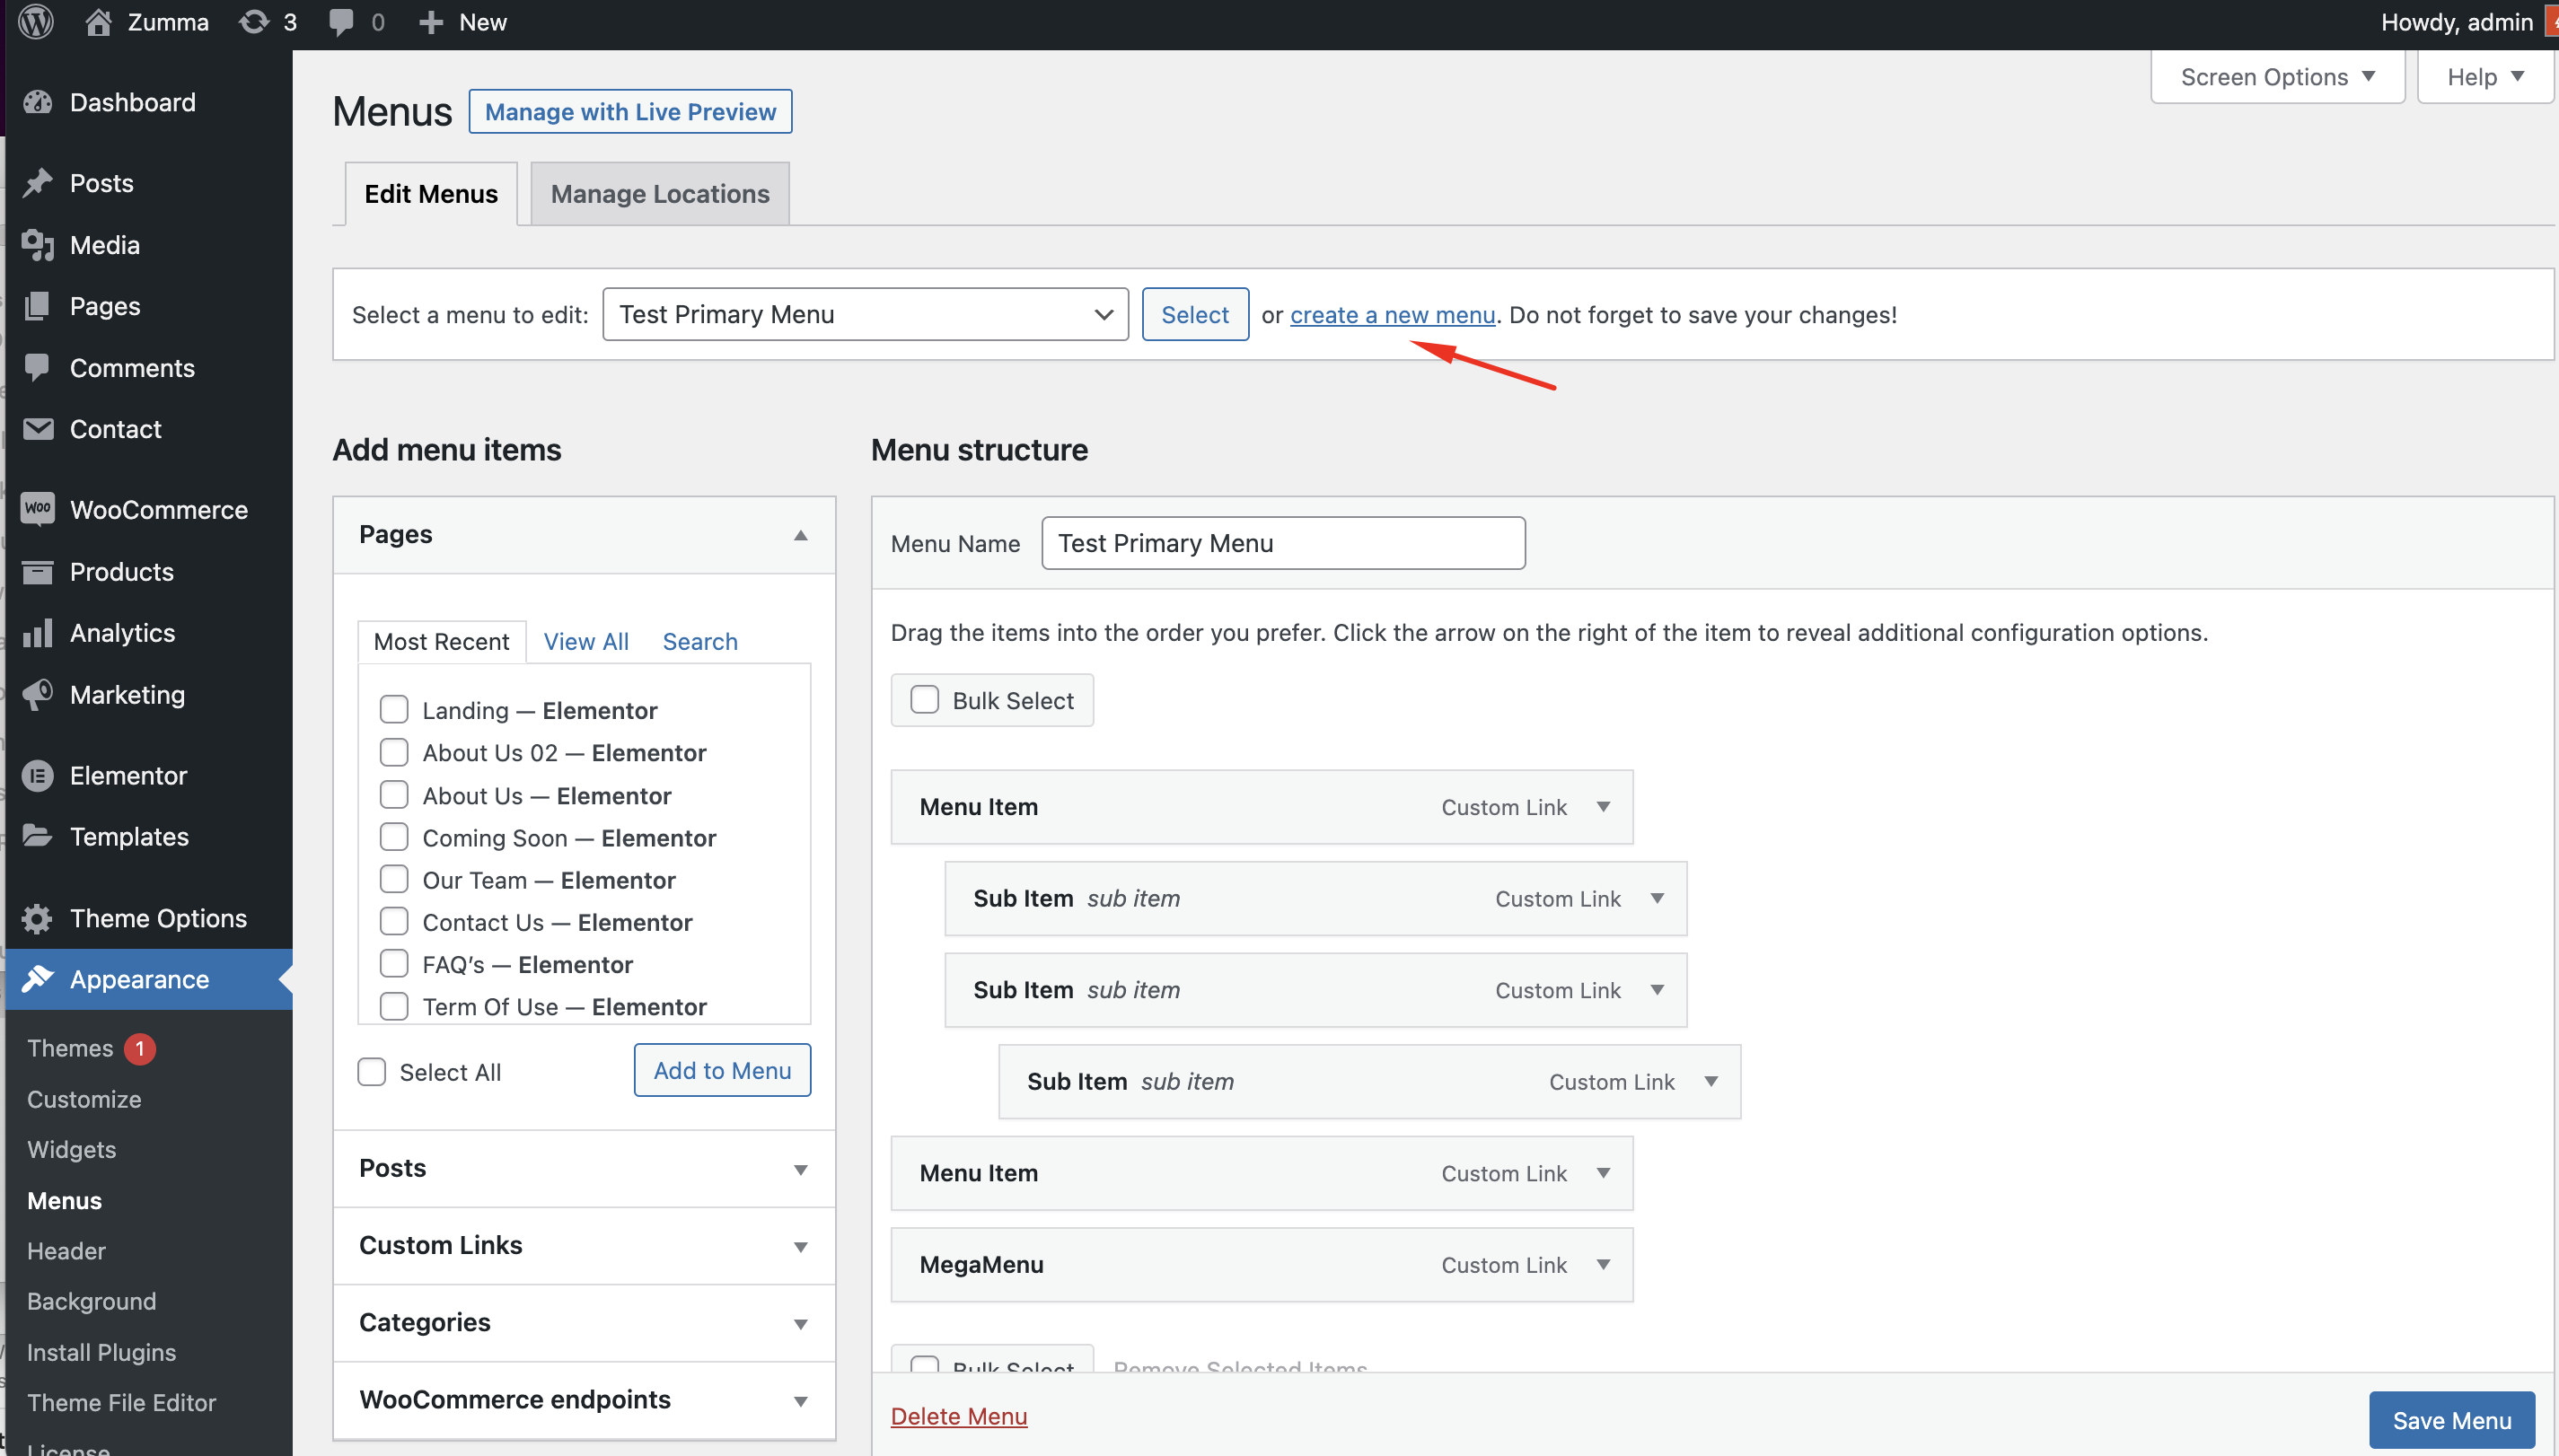This screenshot has width=2559, height=1456.
Task: Open WooCommerce from the sidebar icon
Action: [x=38, y=509]
